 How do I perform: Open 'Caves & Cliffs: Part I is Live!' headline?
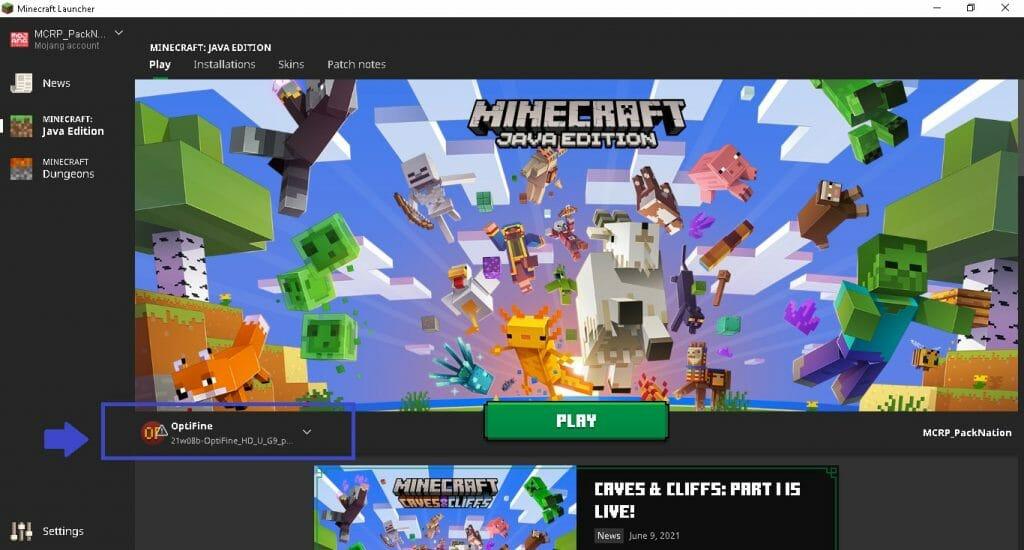coord(697,500)
